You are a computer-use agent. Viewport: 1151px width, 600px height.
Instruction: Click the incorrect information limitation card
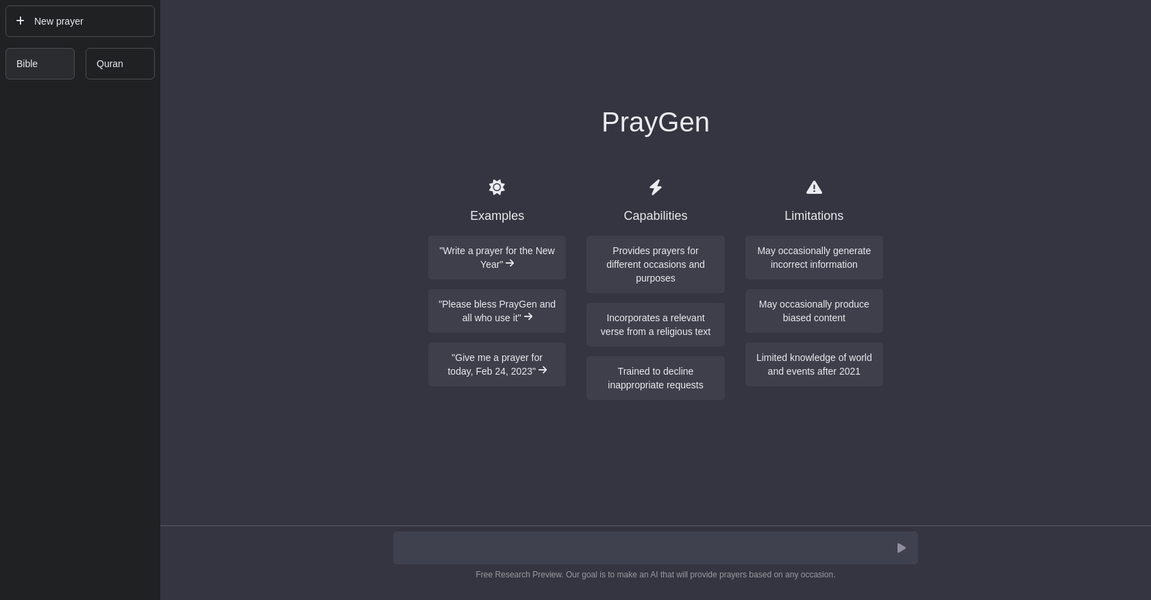tap(814, 257)
